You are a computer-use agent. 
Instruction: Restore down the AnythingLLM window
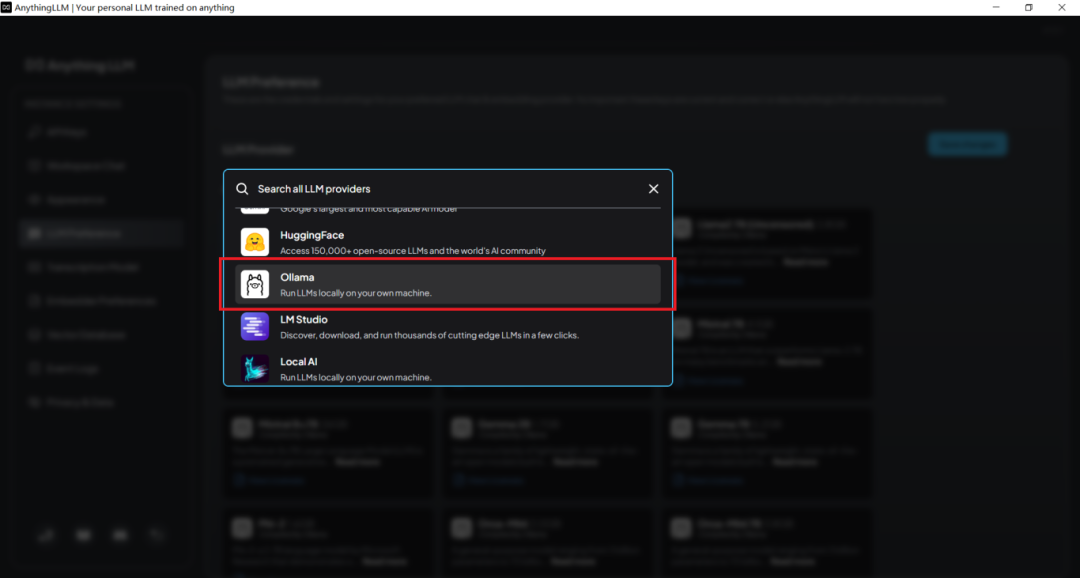coord(1028,8)
